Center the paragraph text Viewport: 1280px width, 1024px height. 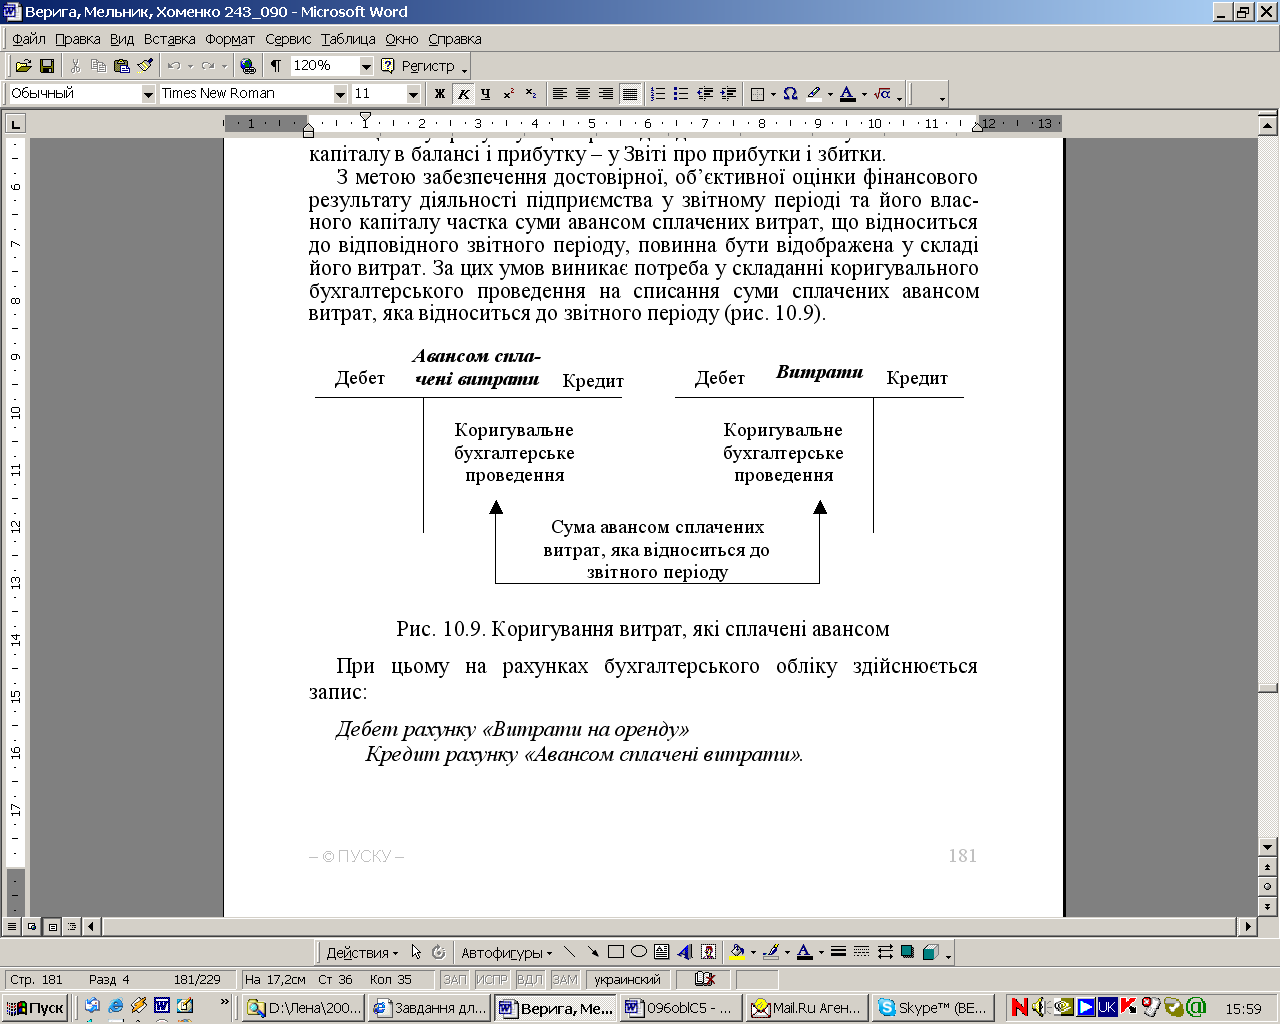pyautogui.click(x=583, y=94)
